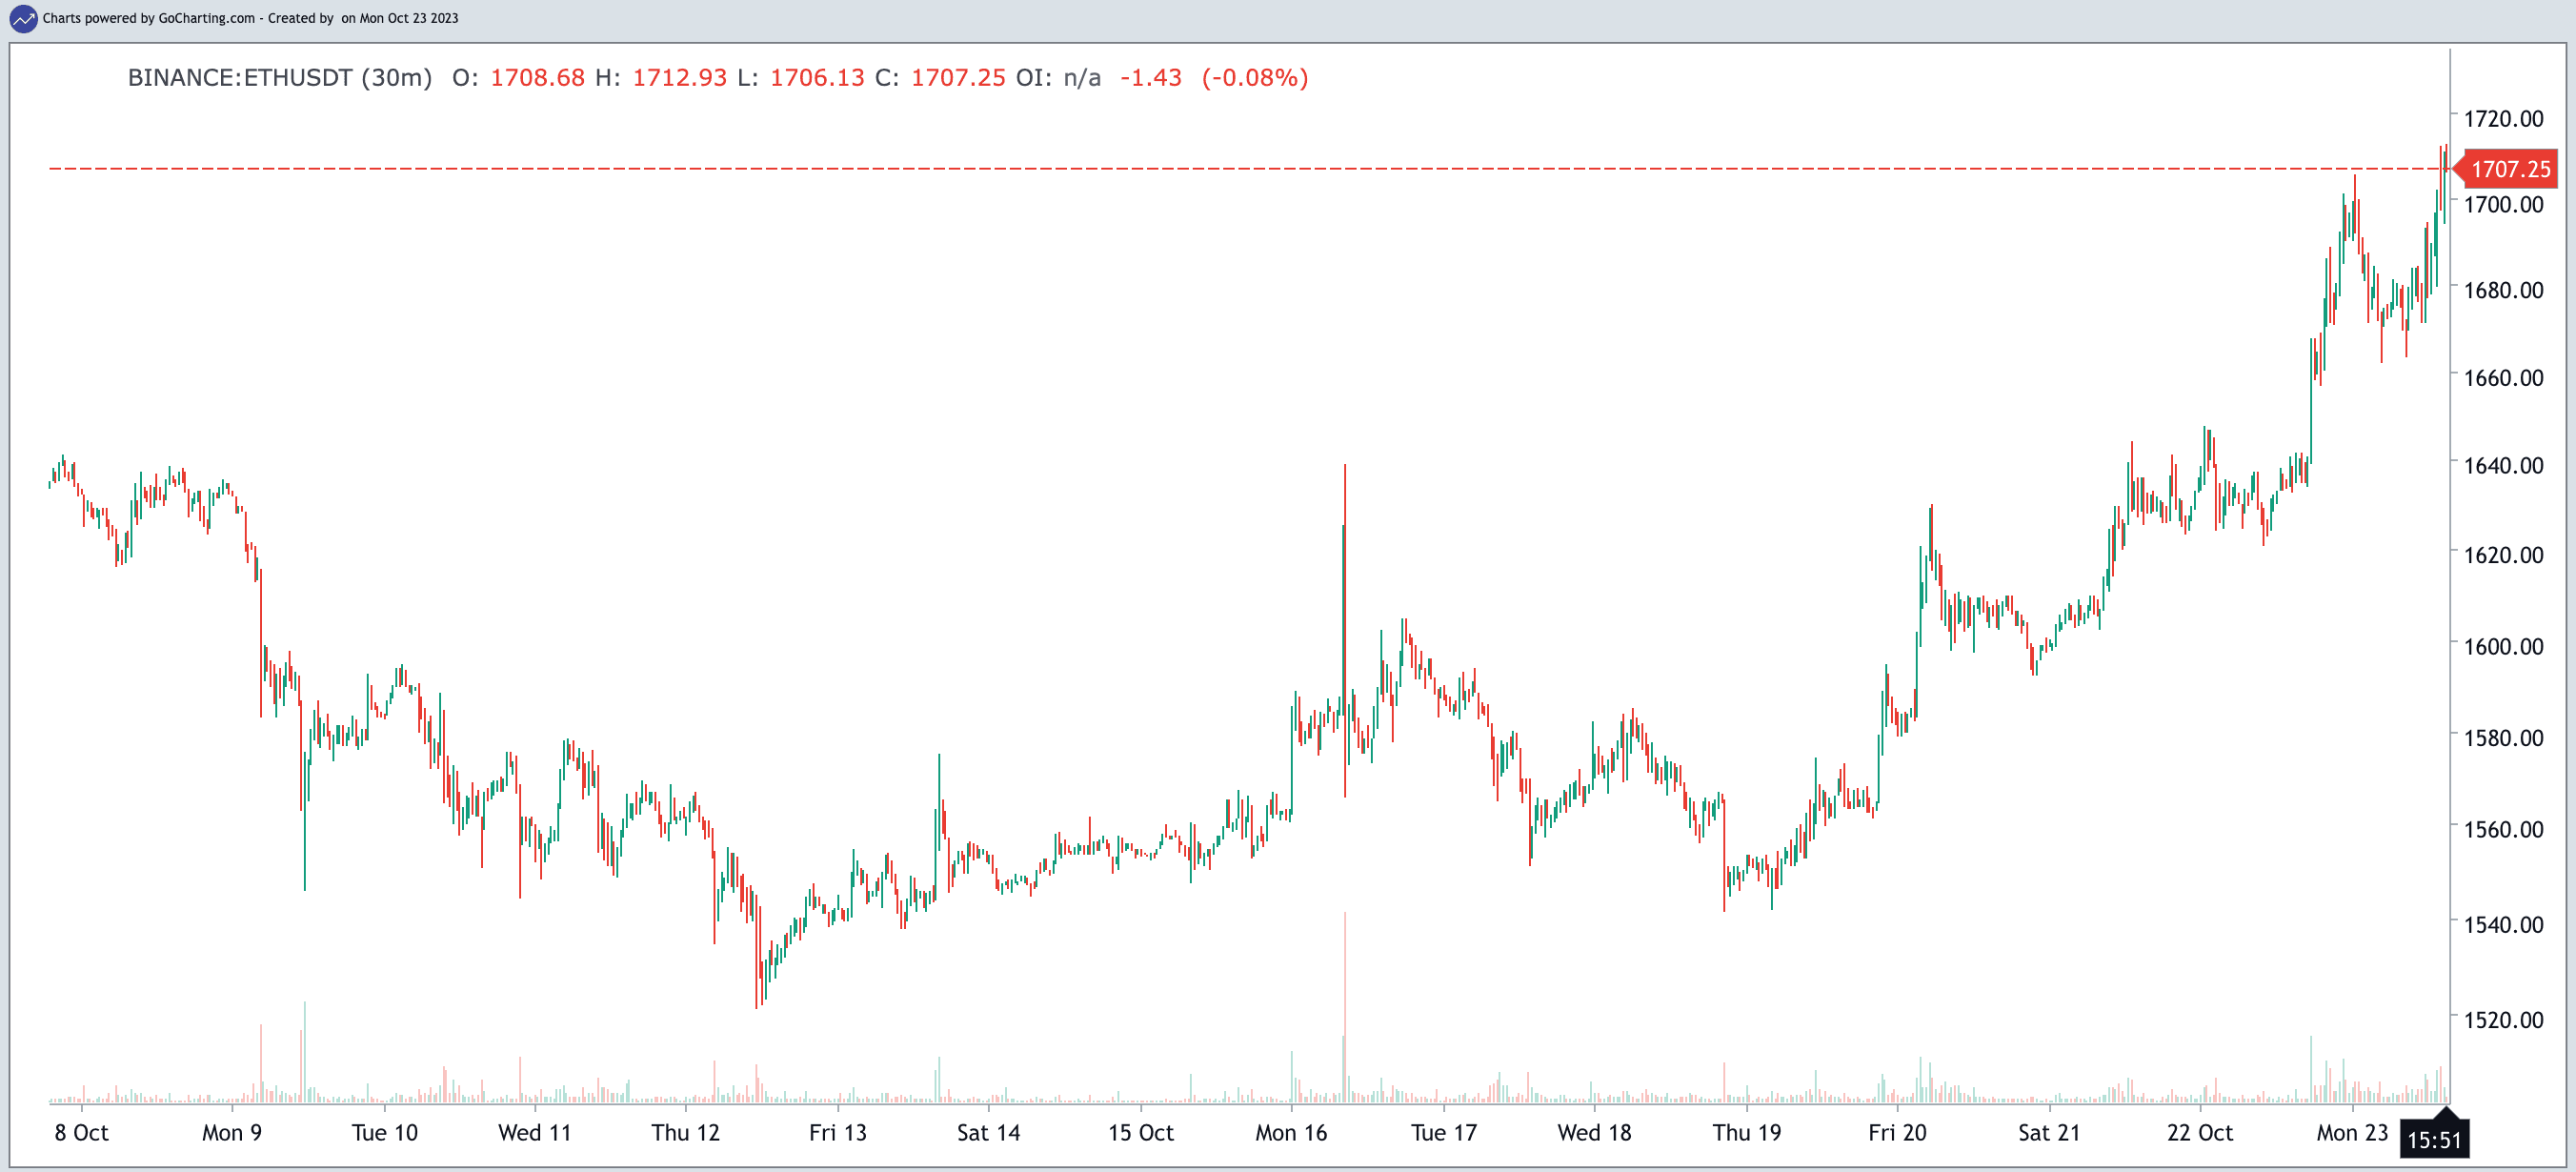Click the 1520.00 price axis label
The height and width of the screenshot is (1172, 2576).
click(2503, 1020)
